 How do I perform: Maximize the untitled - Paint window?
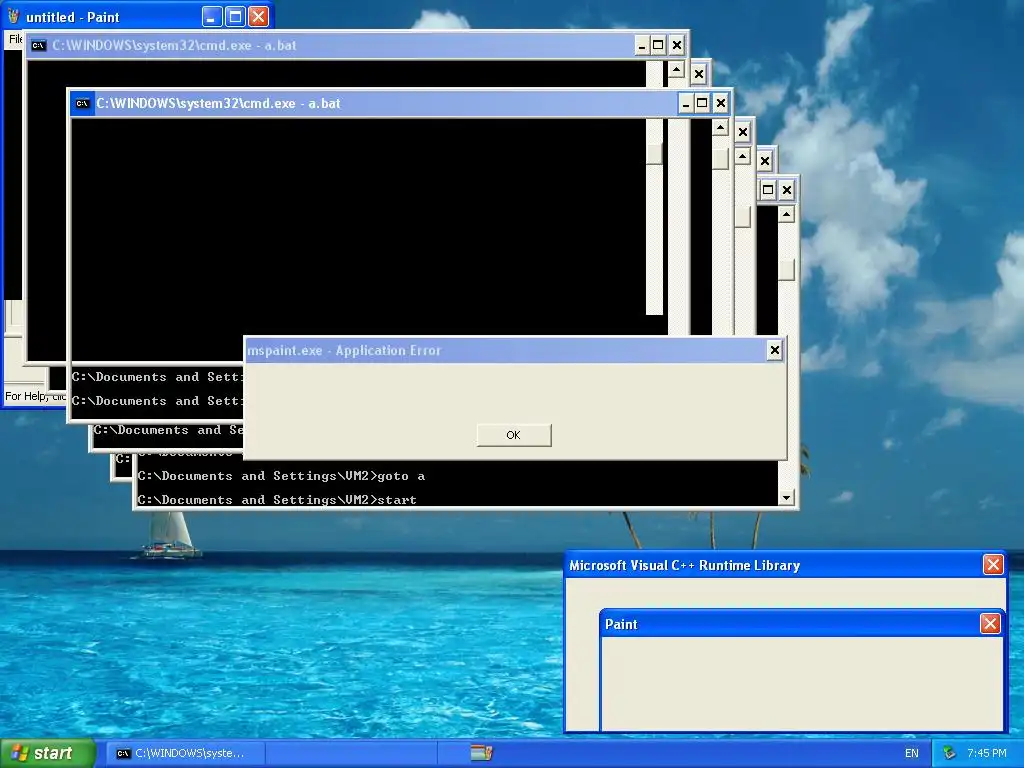pos(235,16)
